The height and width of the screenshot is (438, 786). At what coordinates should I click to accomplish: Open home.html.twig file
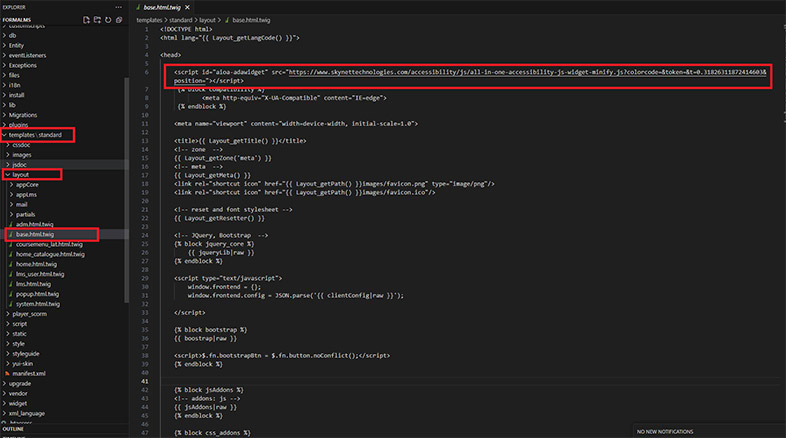pyautogui.click(x=36, y=264)
